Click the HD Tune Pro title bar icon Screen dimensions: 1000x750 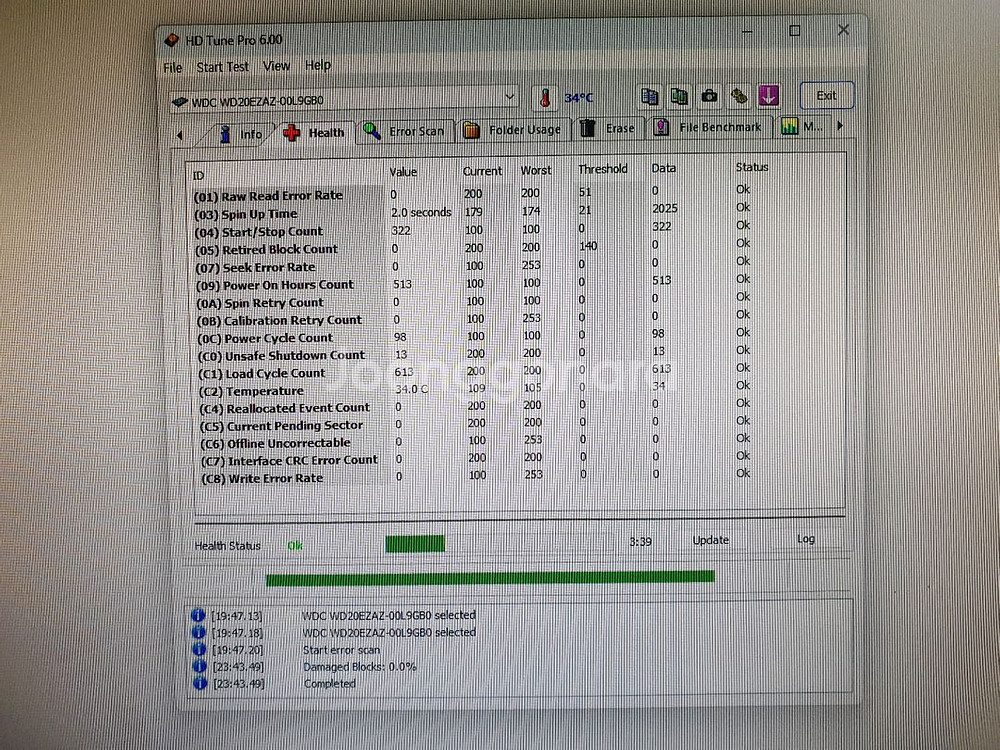coord(172,40)
